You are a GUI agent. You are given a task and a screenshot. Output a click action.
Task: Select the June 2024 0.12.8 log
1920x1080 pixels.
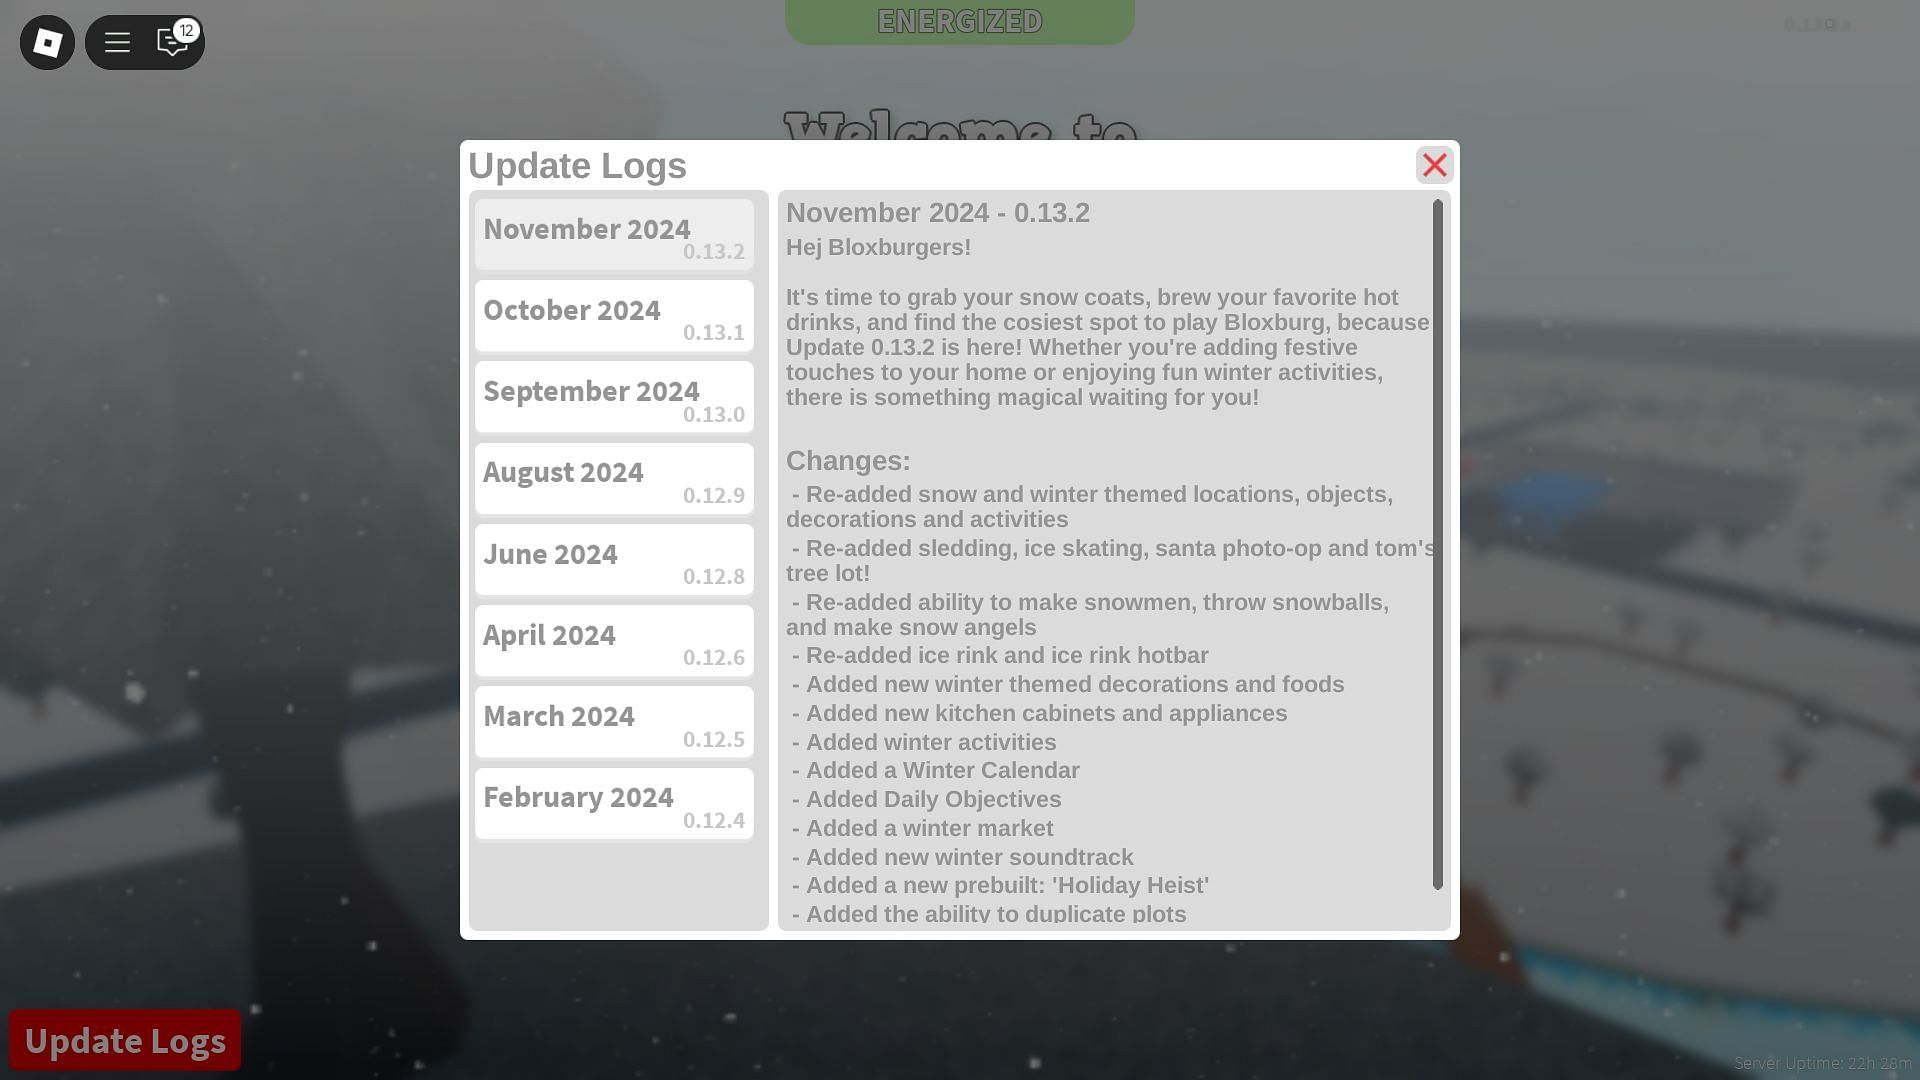[x=614, y=560]
